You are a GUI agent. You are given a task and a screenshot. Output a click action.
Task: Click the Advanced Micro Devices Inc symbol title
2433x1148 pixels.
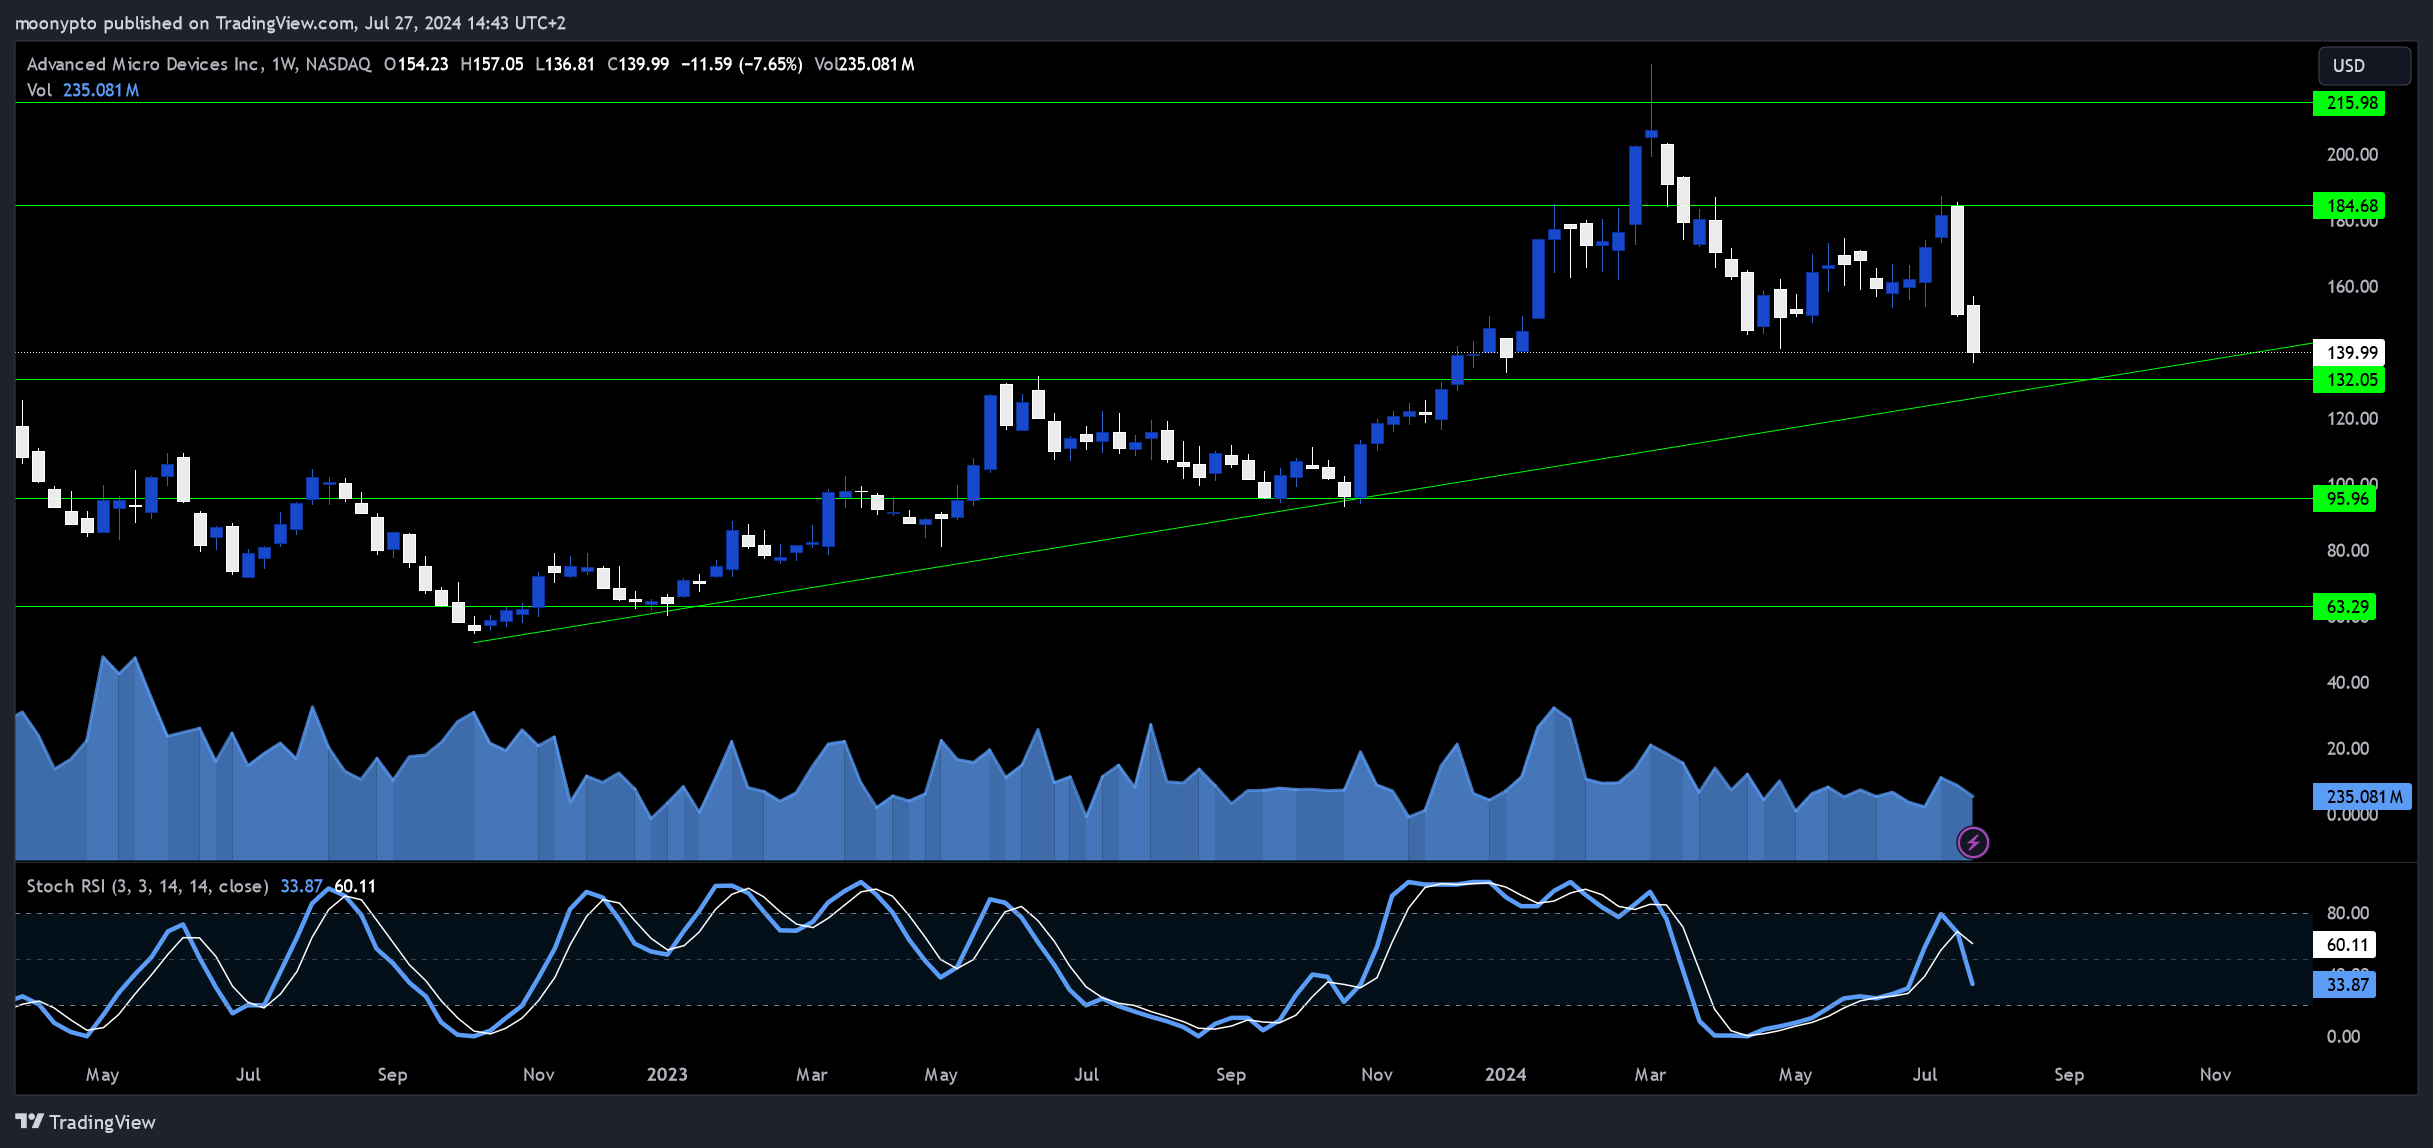pyautogui.click(x=144, y=64)
